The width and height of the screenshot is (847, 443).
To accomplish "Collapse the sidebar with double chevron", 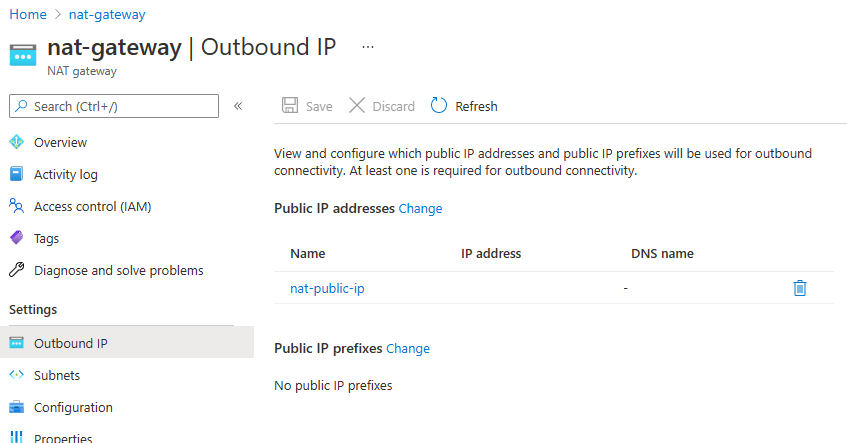I will [238, 106].
